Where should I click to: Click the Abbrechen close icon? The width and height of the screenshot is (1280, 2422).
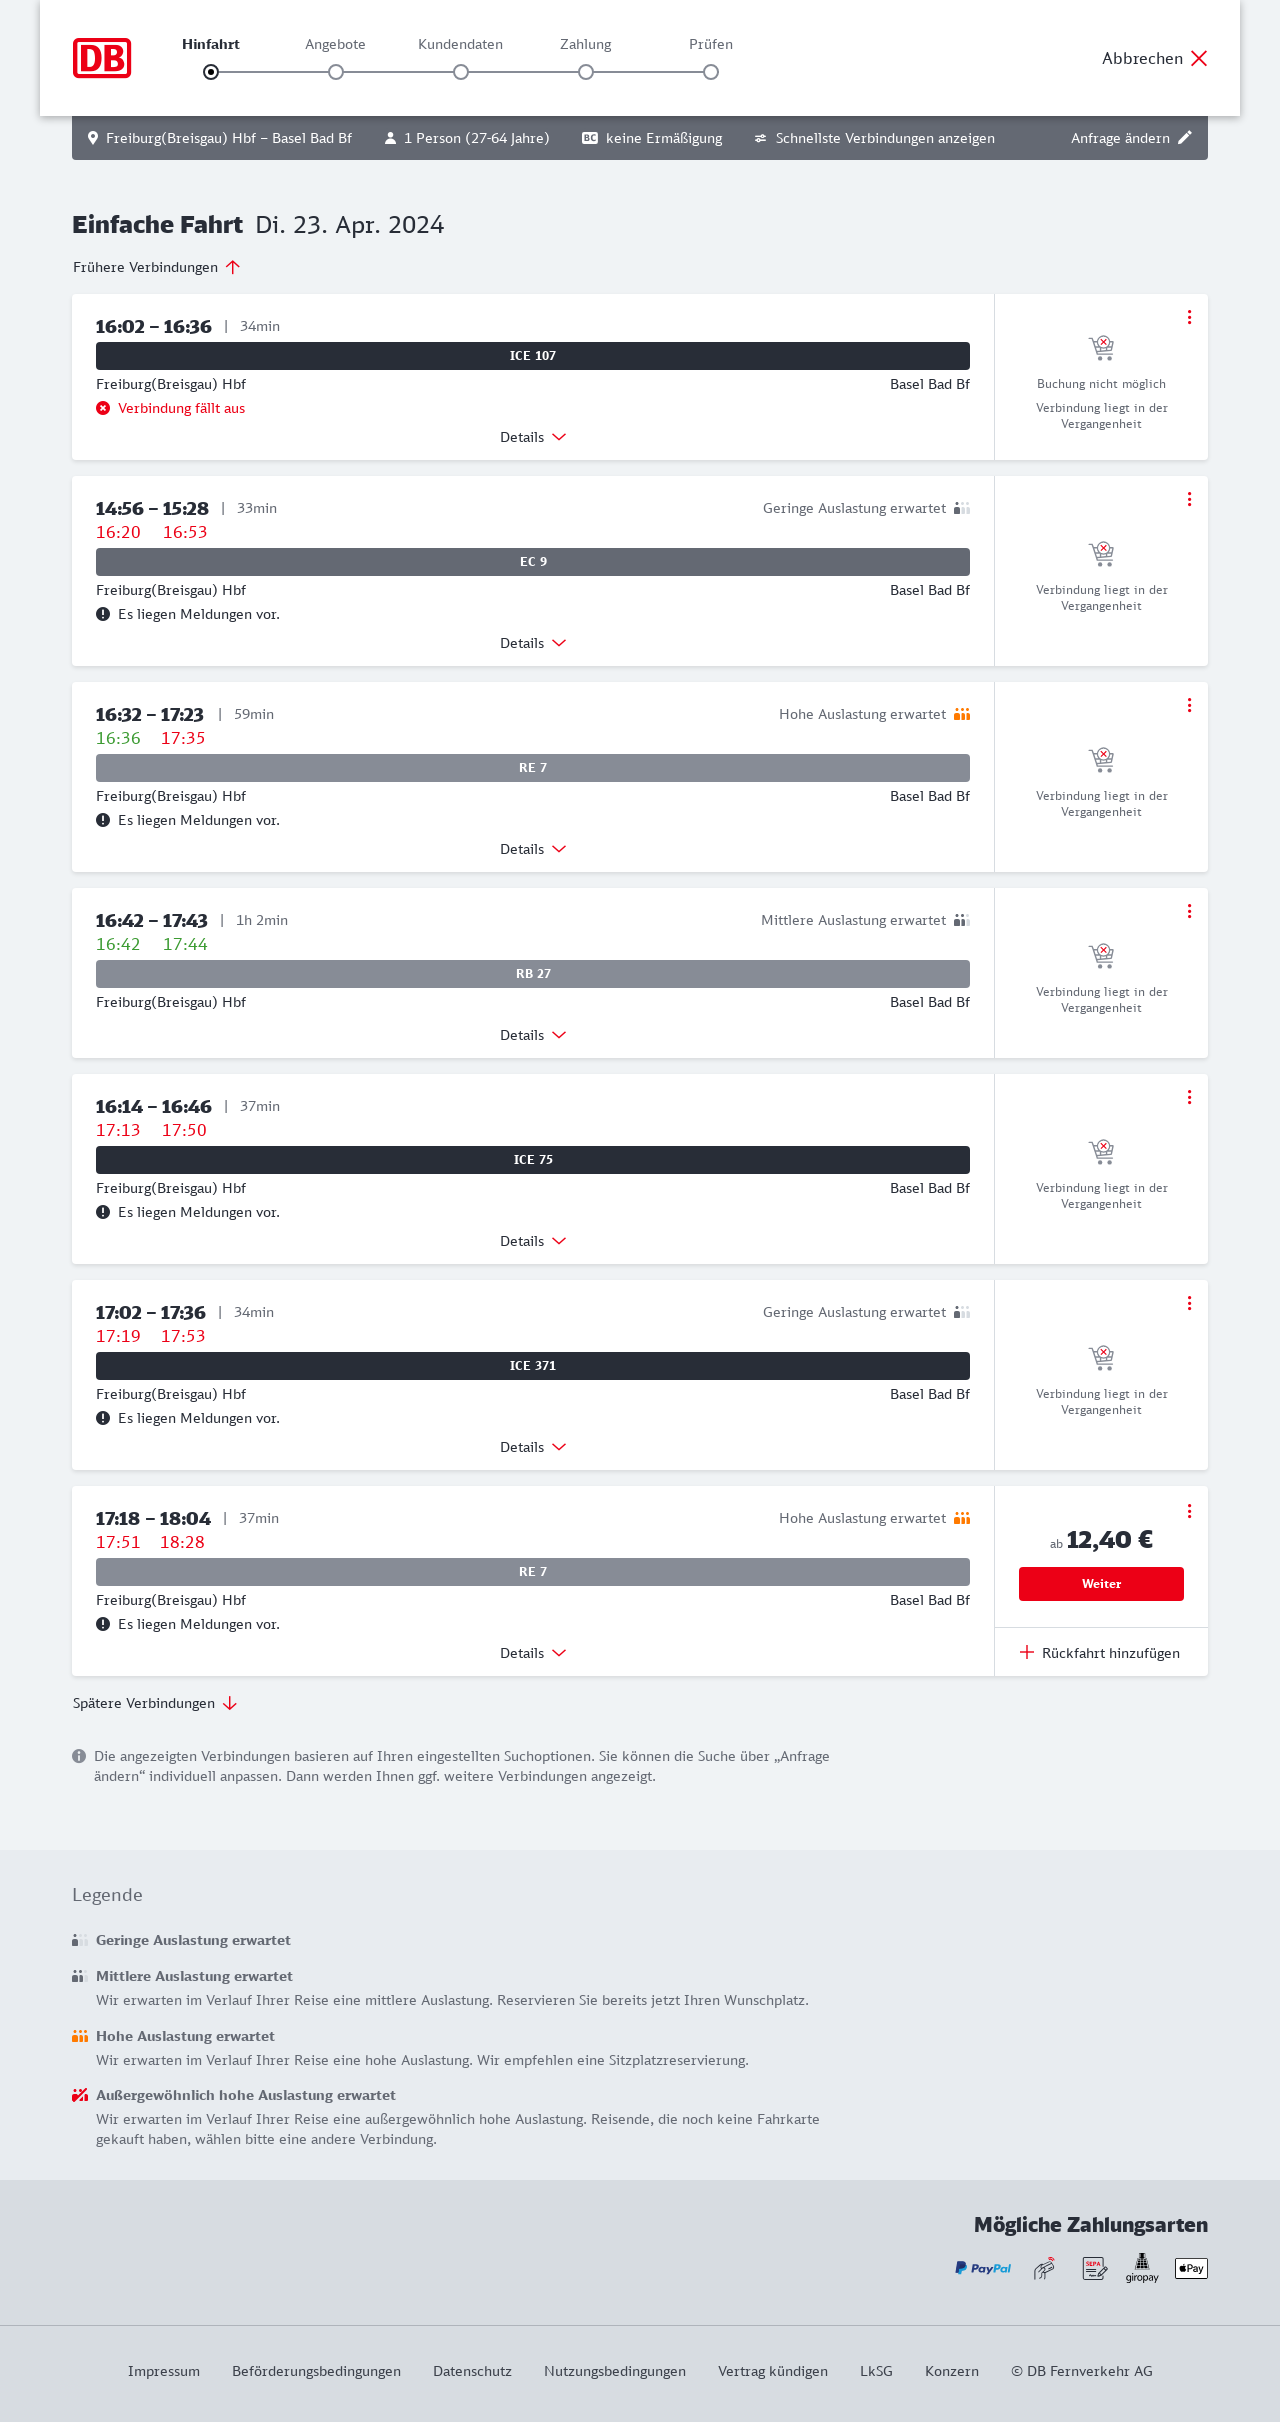point(1199,58)
